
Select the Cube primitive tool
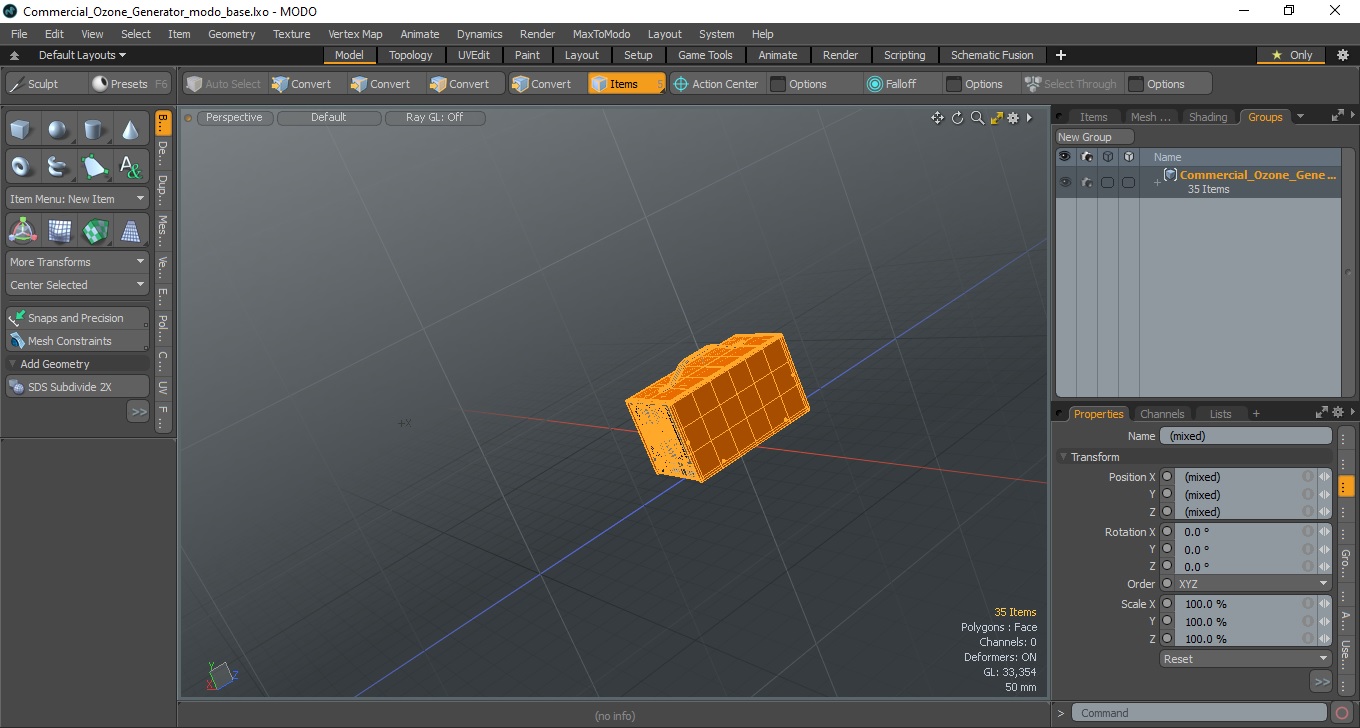pos(22,130)
